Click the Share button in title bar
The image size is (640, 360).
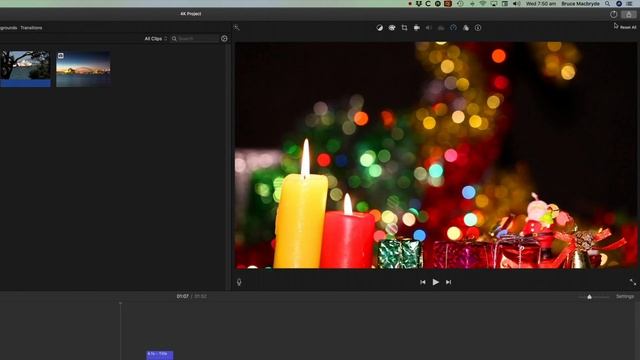(x=629, y=14)
